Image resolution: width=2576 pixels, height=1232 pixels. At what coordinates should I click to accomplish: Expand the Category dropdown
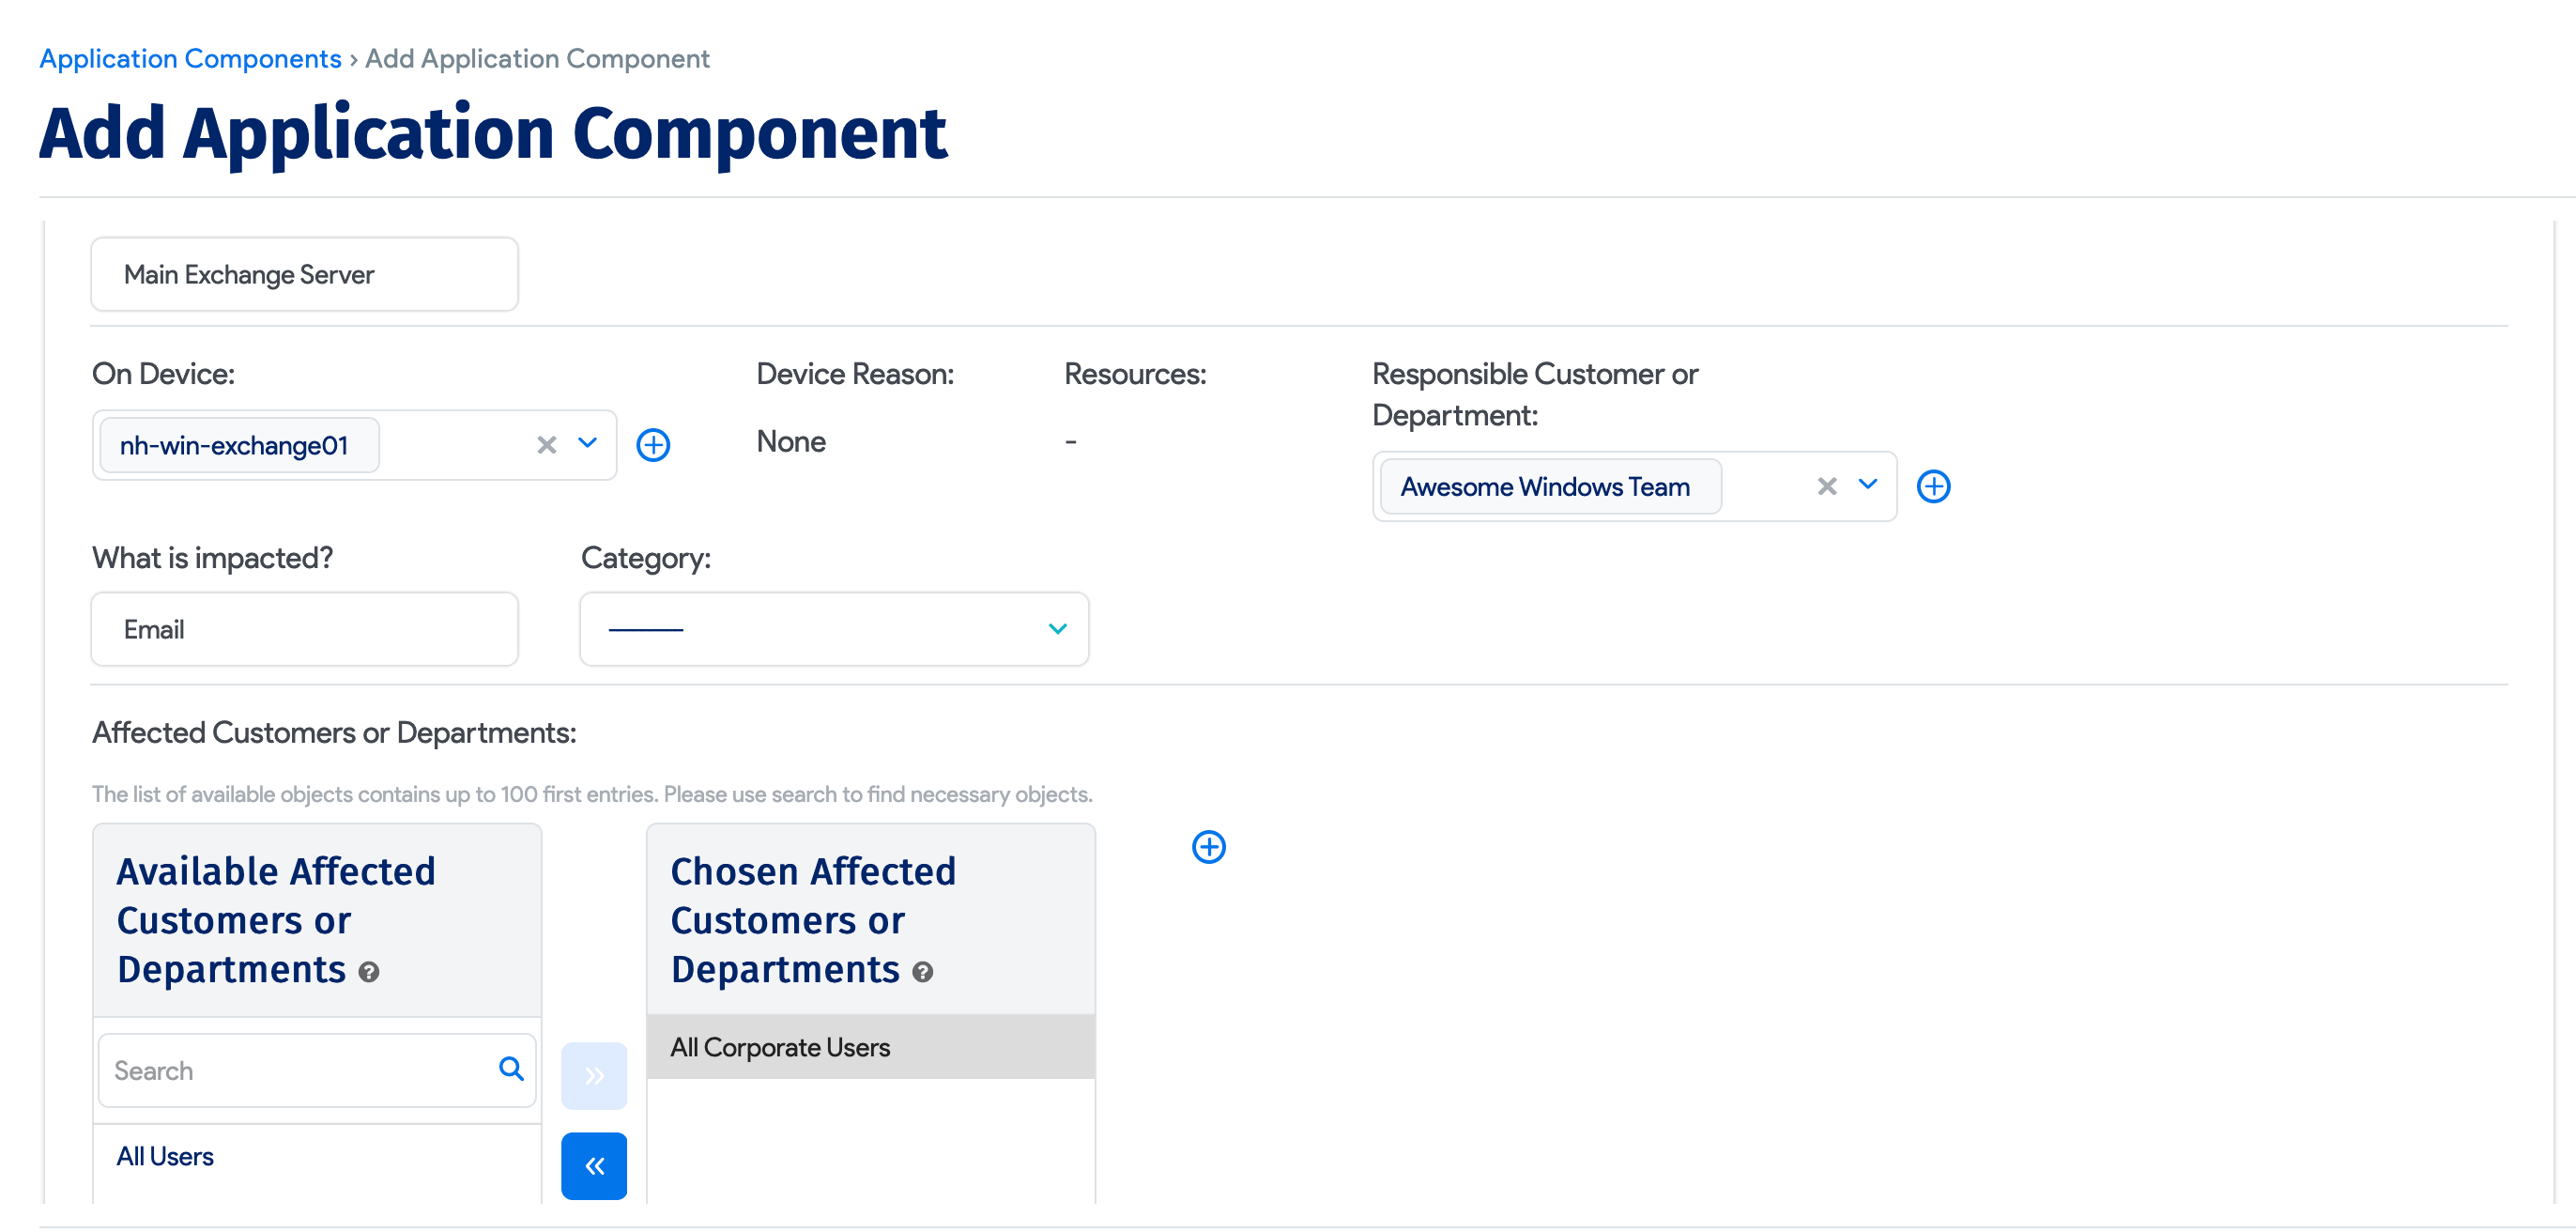coord(1057,629)
